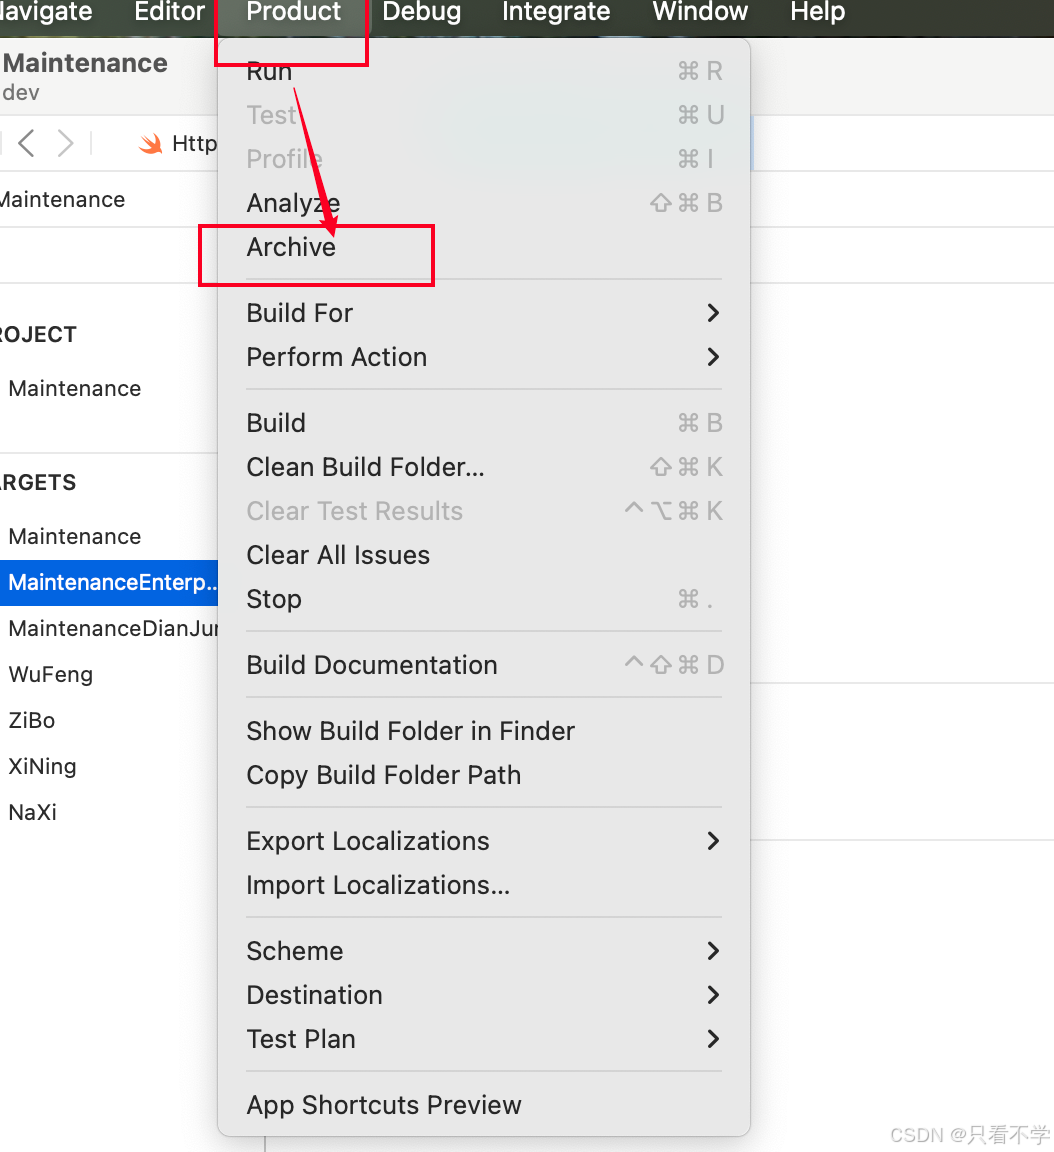
Task: Expand the Scheme submenu
Action: [484, 951]
